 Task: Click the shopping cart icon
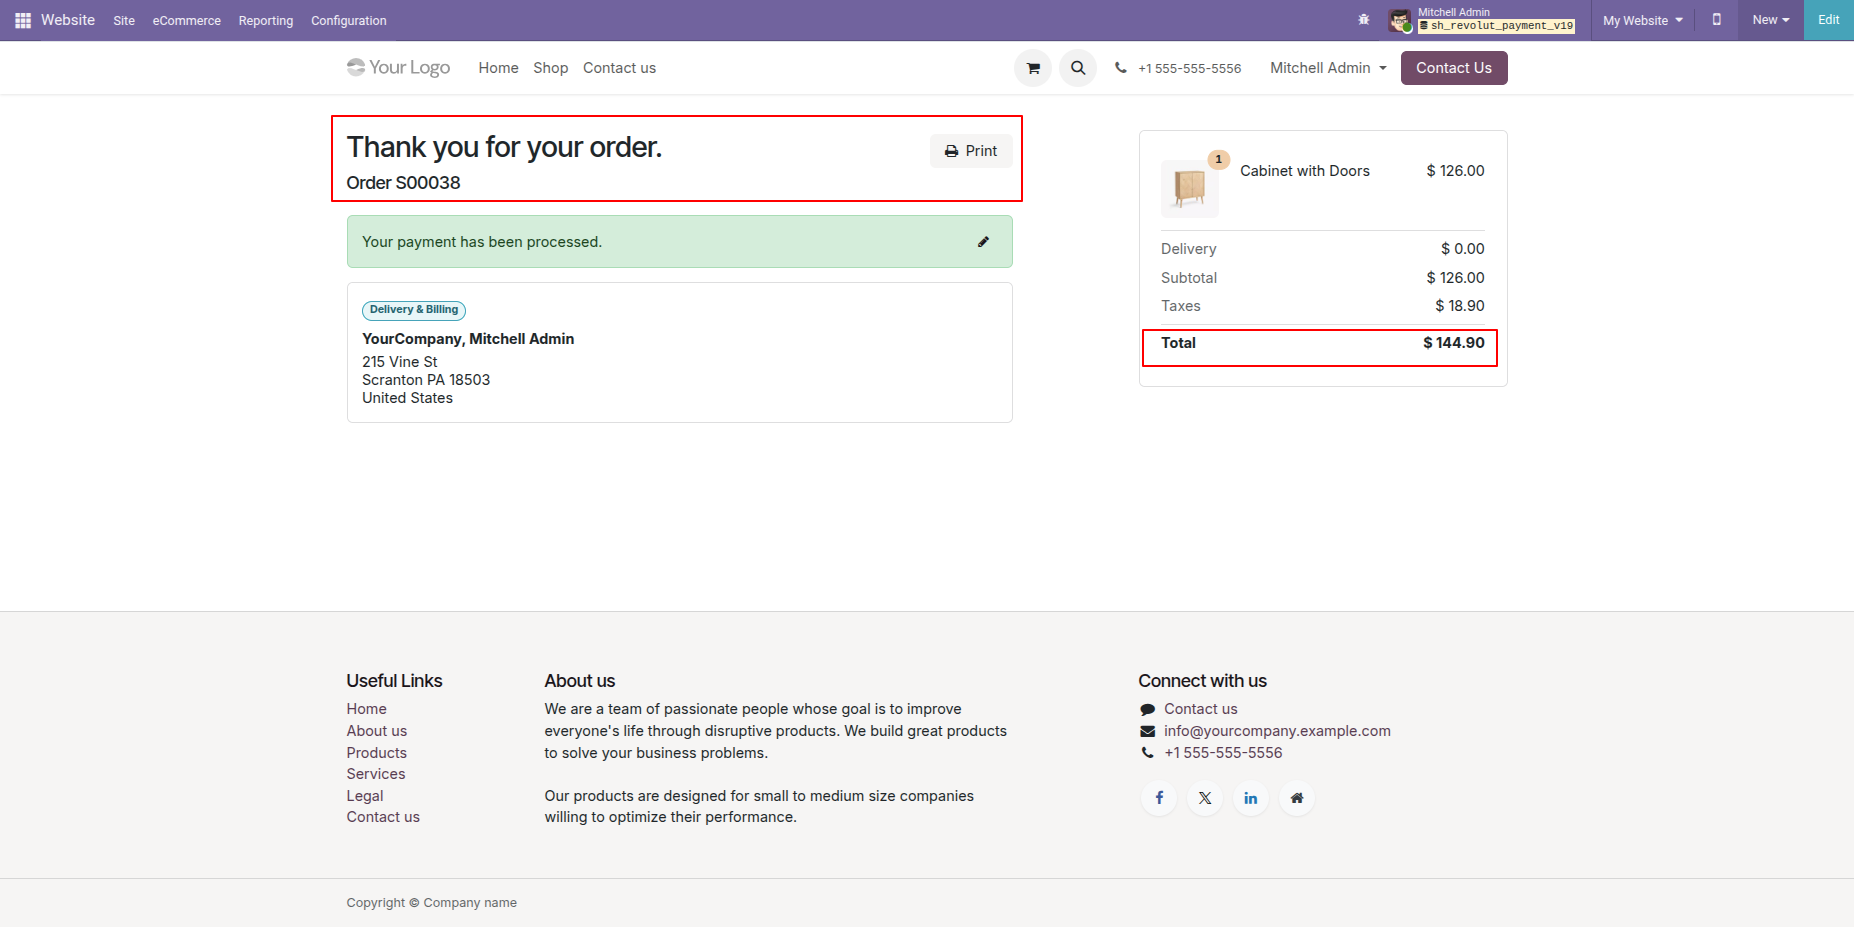pos(1033,68)
